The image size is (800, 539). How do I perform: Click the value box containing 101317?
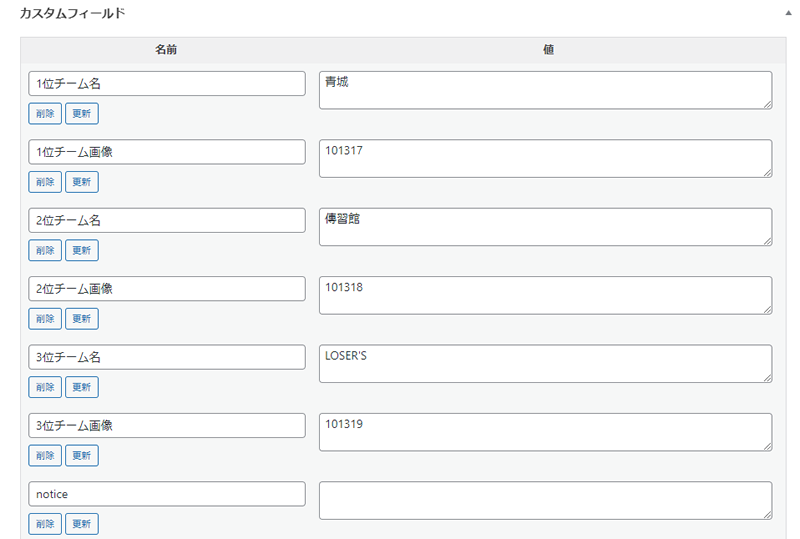[x=545, y=158]
